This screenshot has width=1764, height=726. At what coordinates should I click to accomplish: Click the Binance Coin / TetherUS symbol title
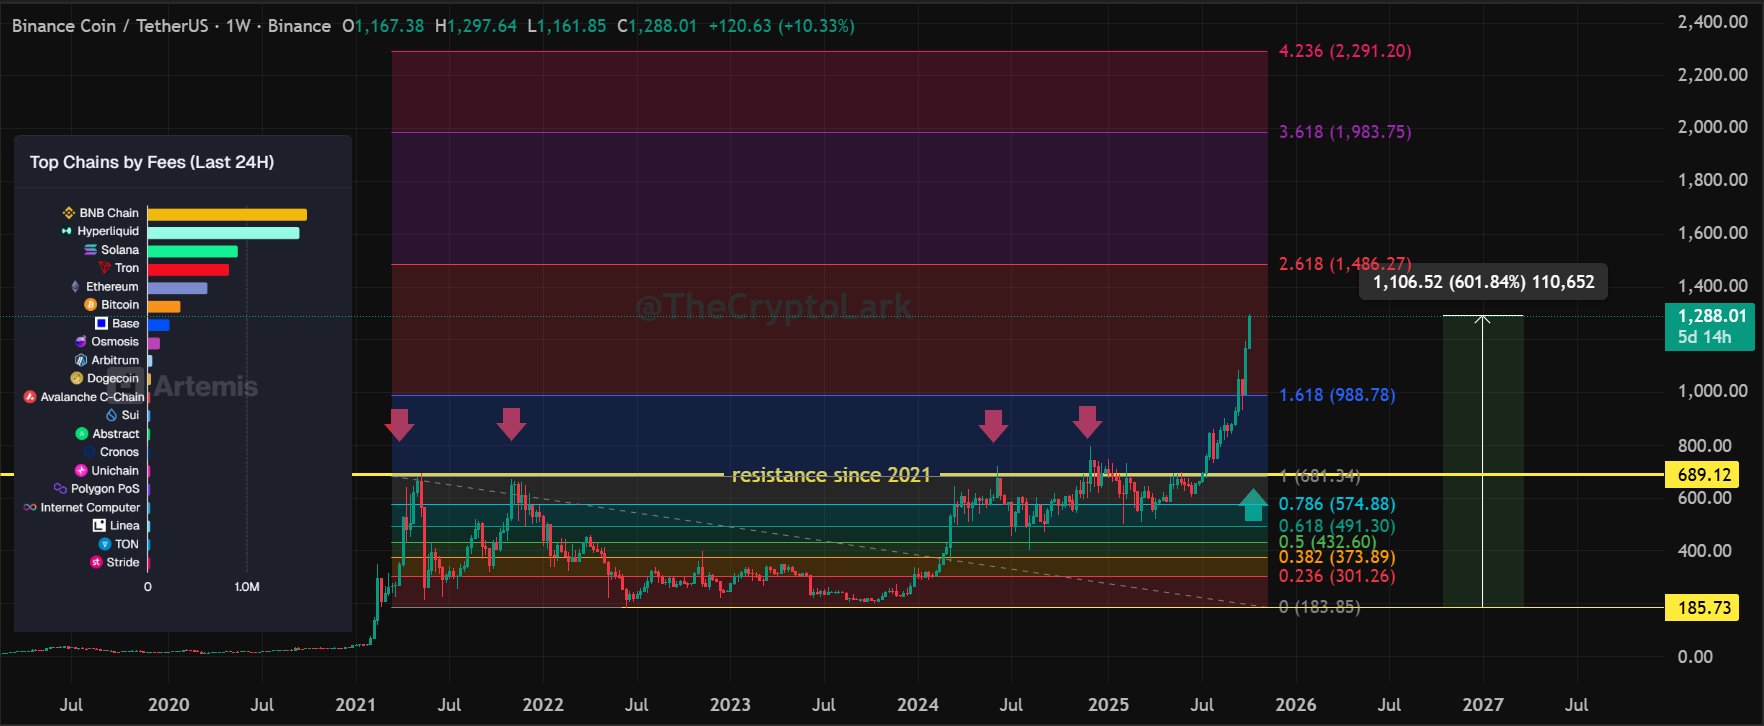click(110, 26)
